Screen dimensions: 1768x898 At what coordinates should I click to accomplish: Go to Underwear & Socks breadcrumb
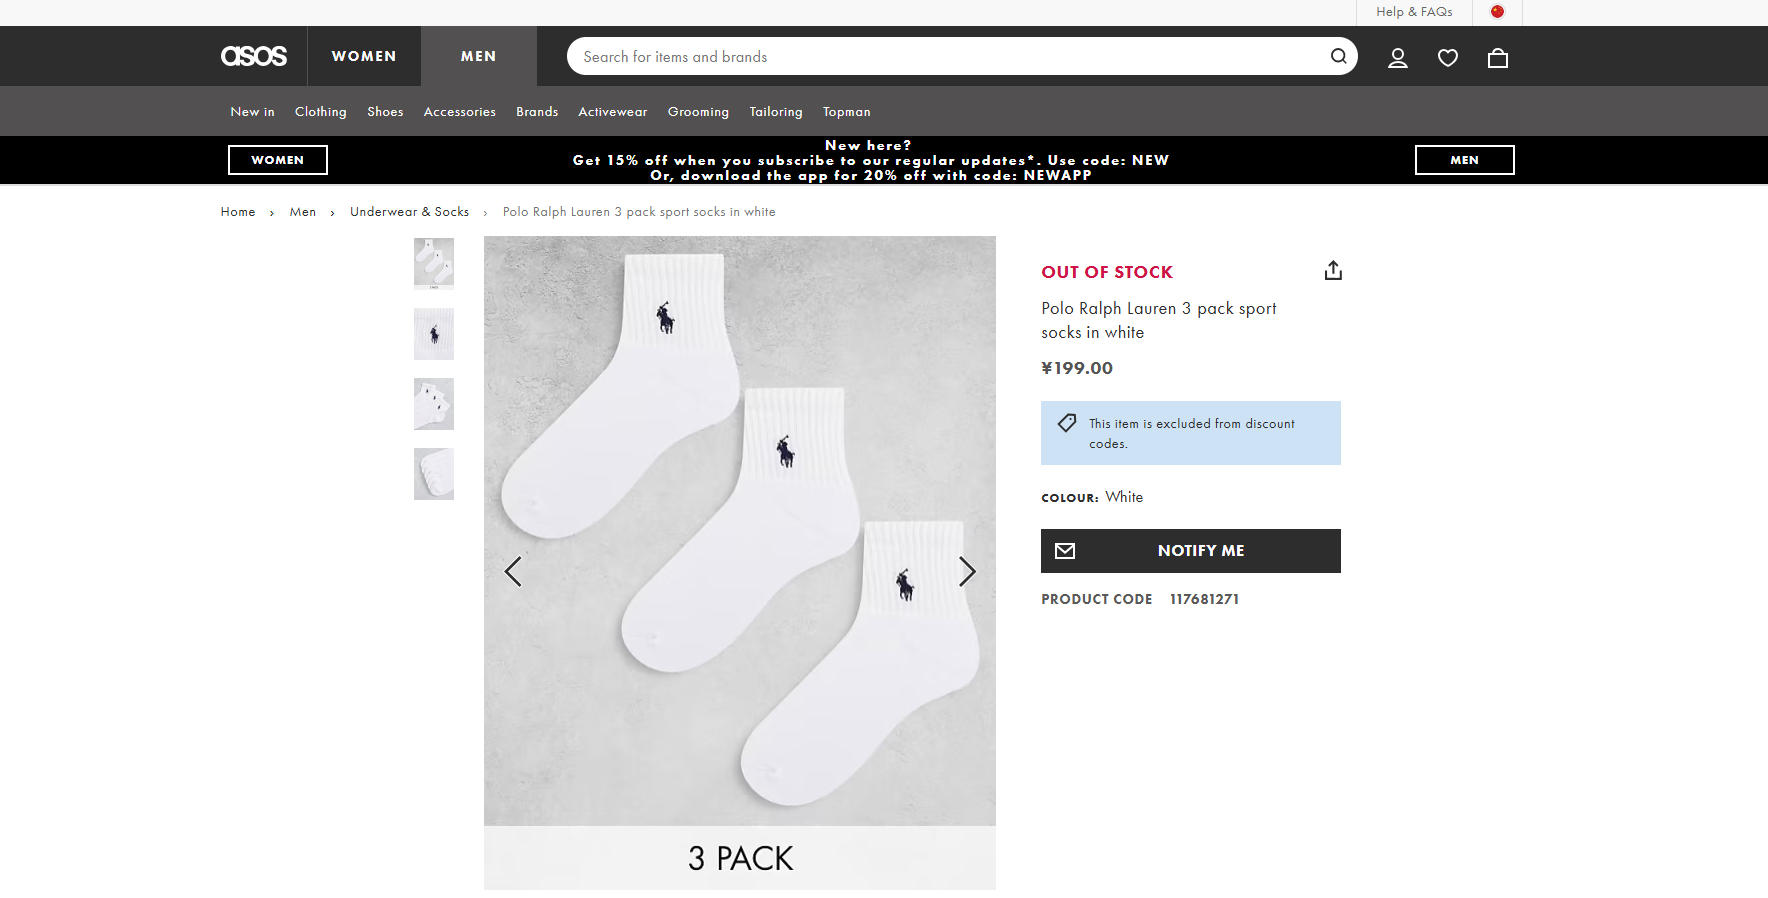point(409,212)
